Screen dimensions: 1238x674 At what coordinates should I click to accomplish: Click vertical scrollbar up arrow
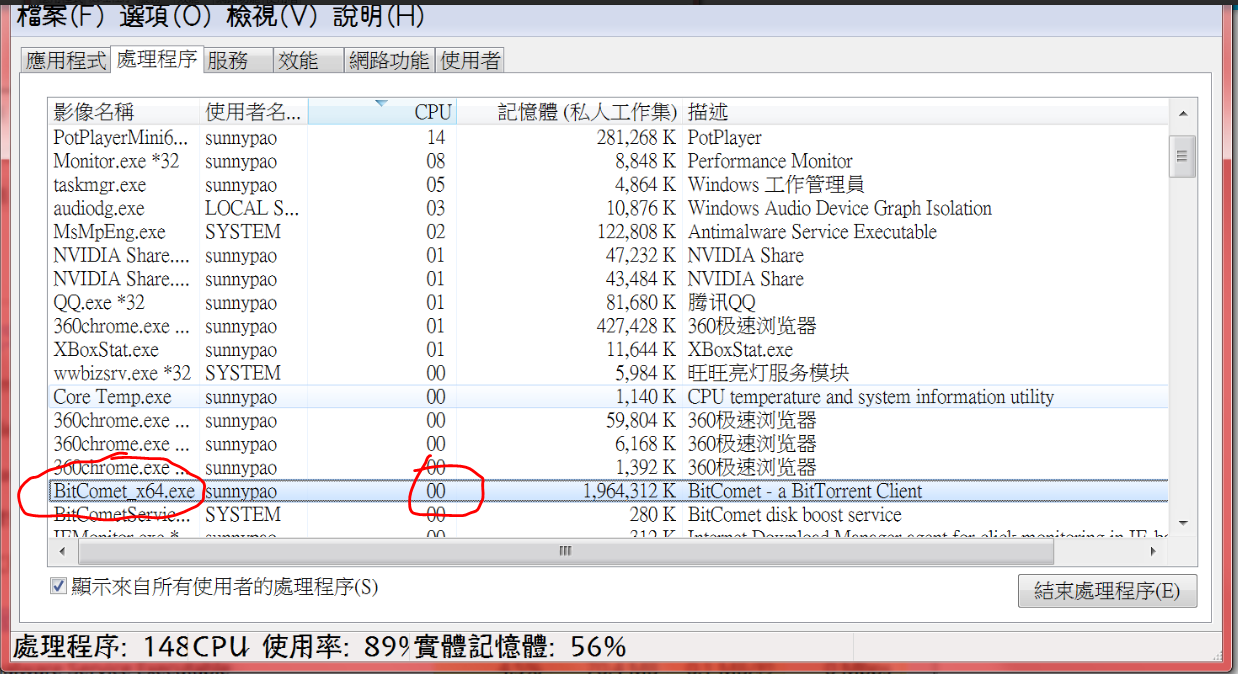click(1183, 113)
